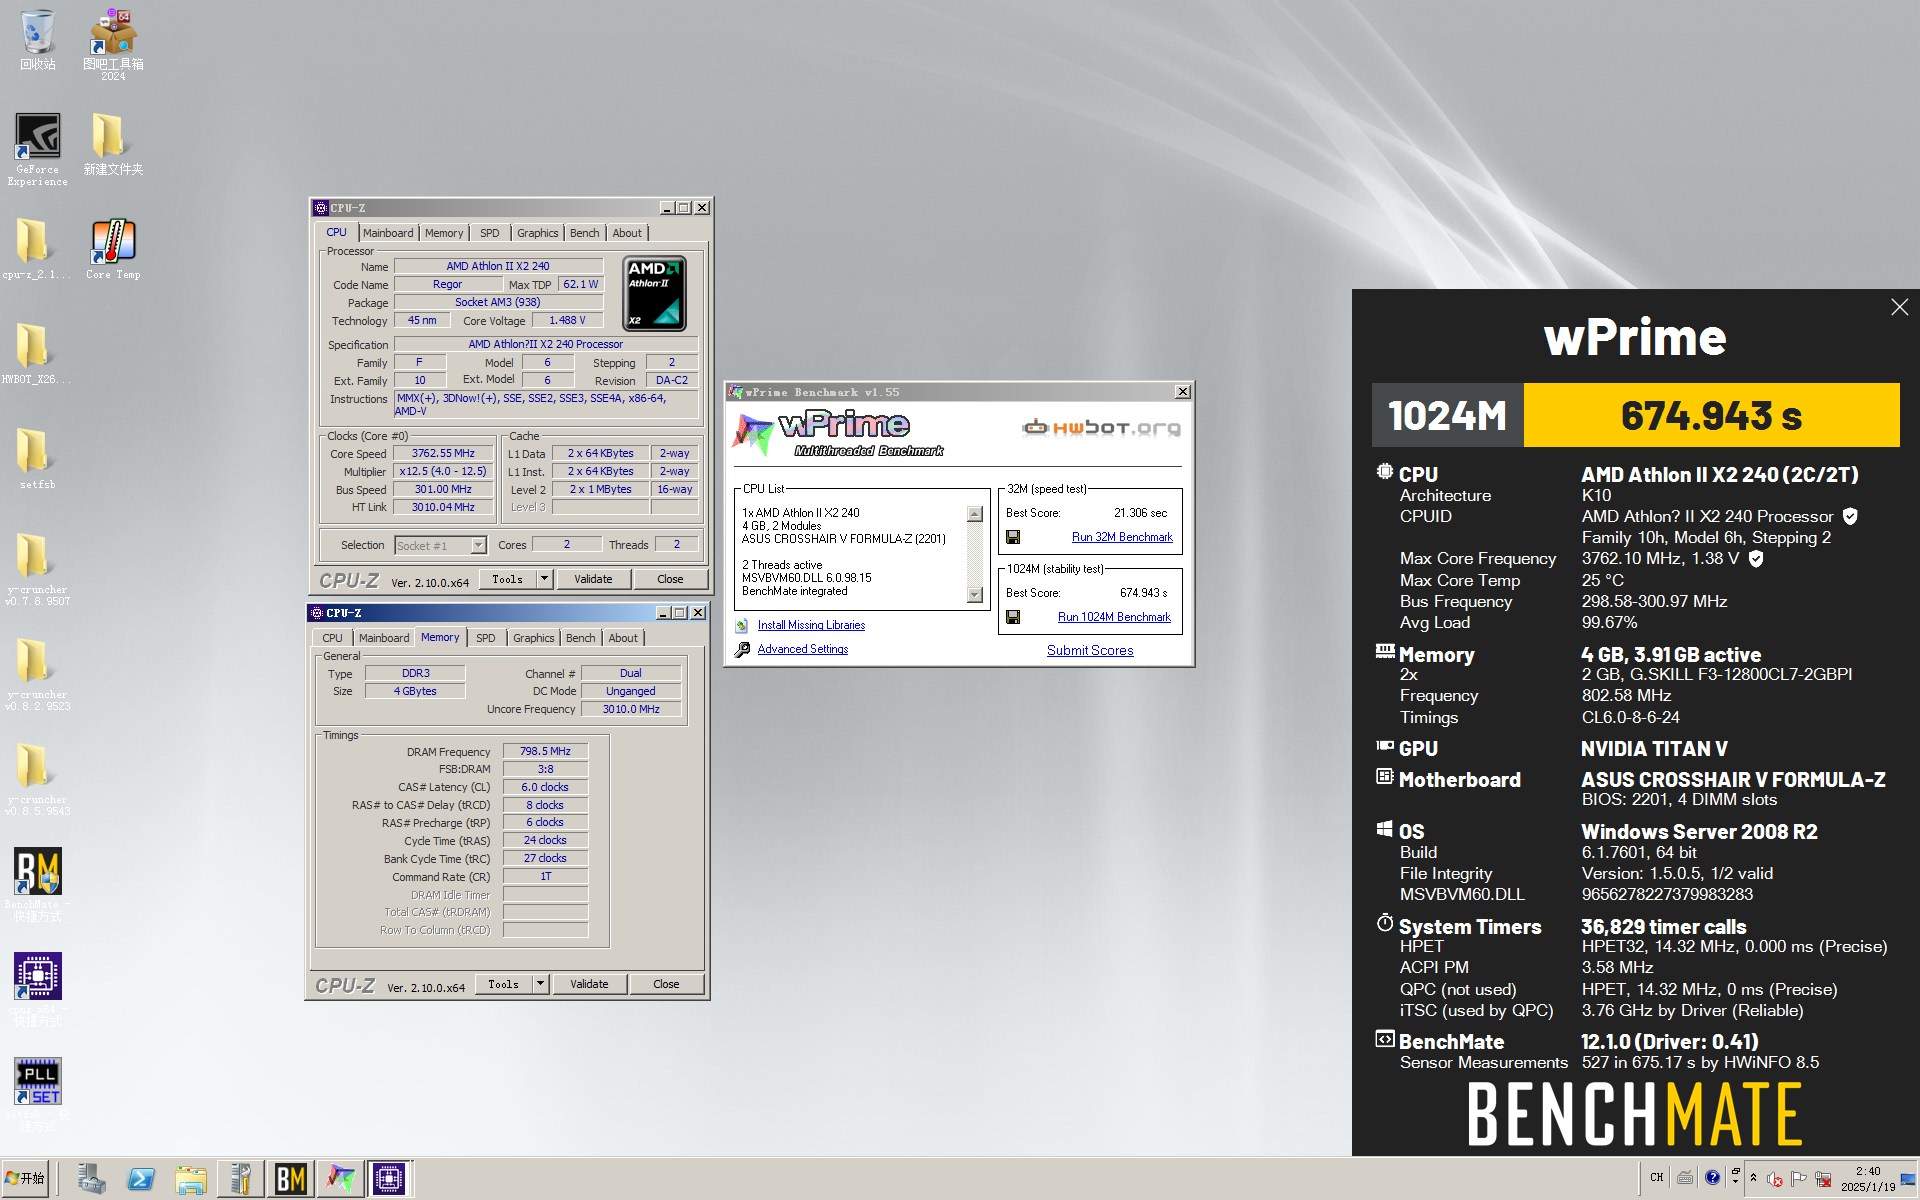Viewport: 1920px width, 1200px height.
Task: Click CPU List scrollbar down arrow in wPrime
Action: [x=975, y=595]
